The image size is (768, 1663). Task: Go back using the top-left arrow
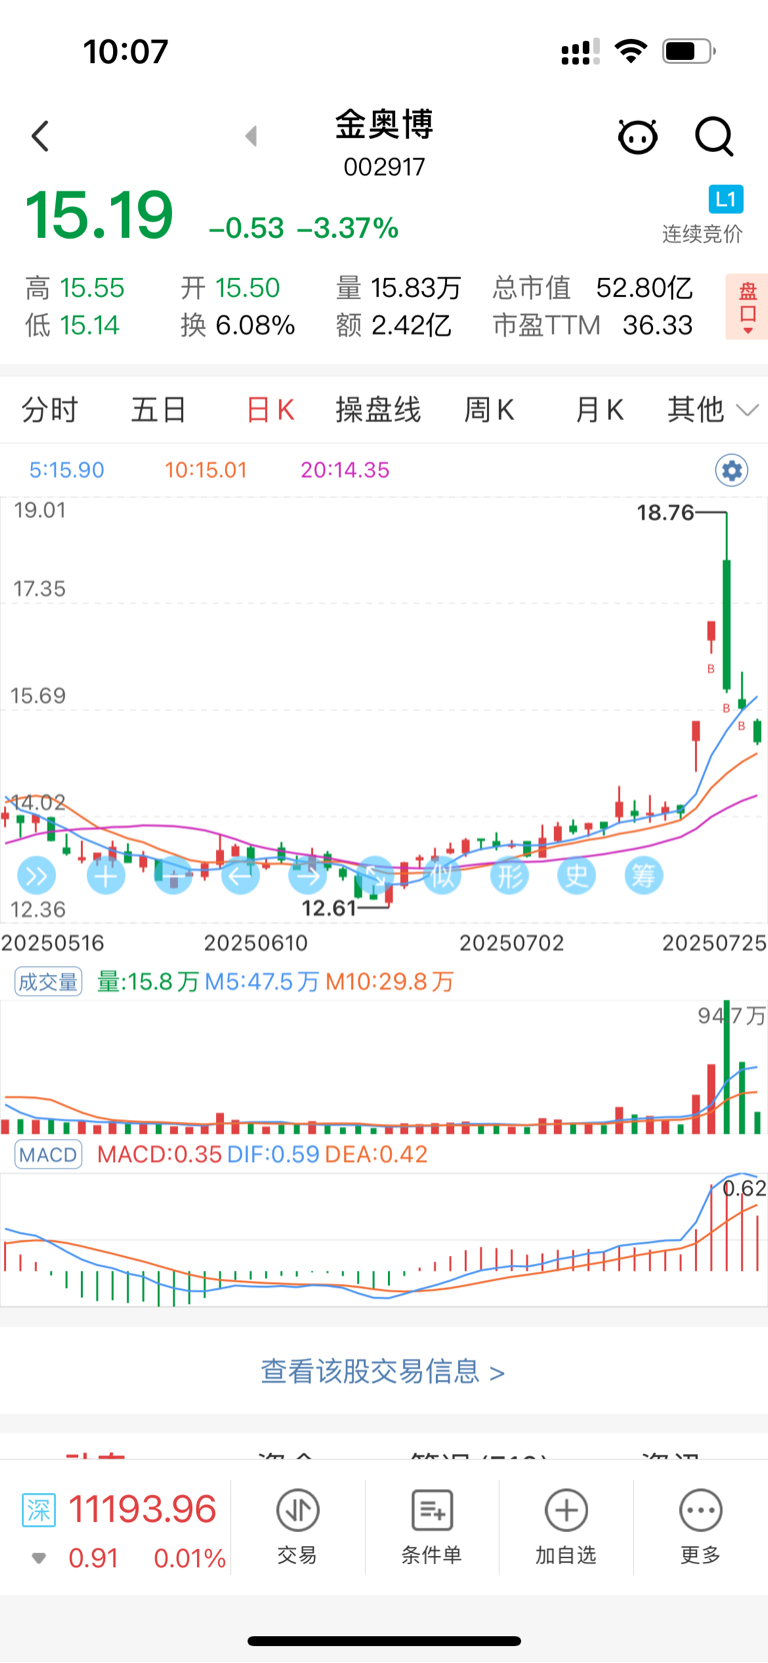pos(40,136)
